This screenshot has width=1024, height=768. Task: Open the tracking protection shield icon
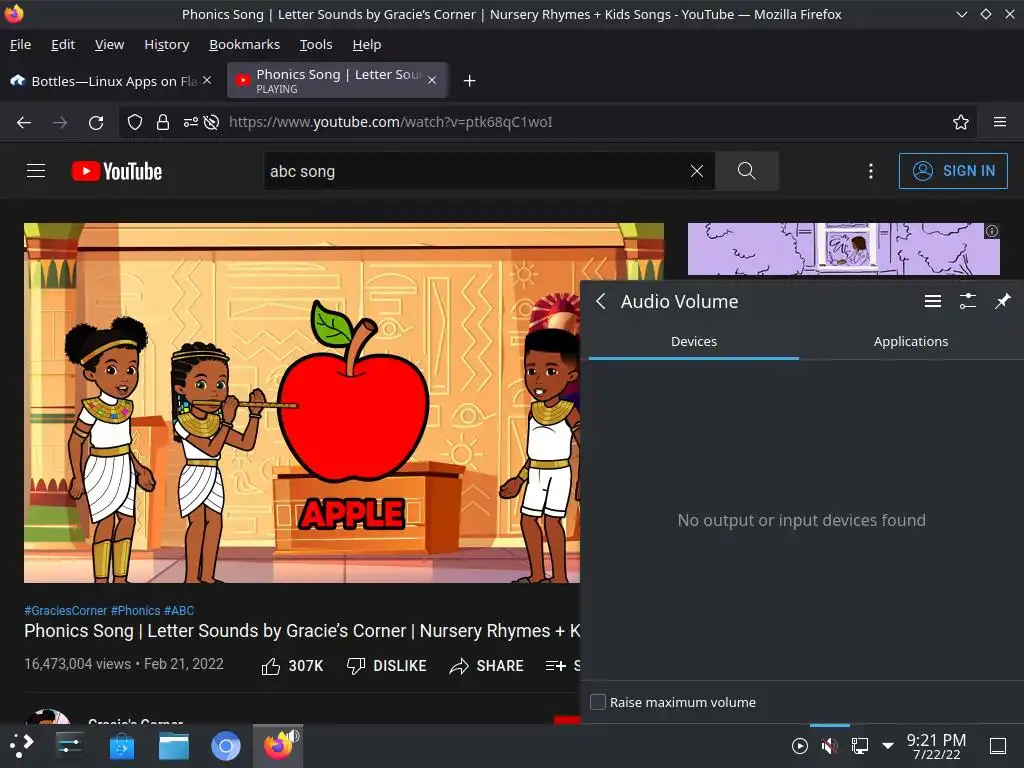point(135,122)
